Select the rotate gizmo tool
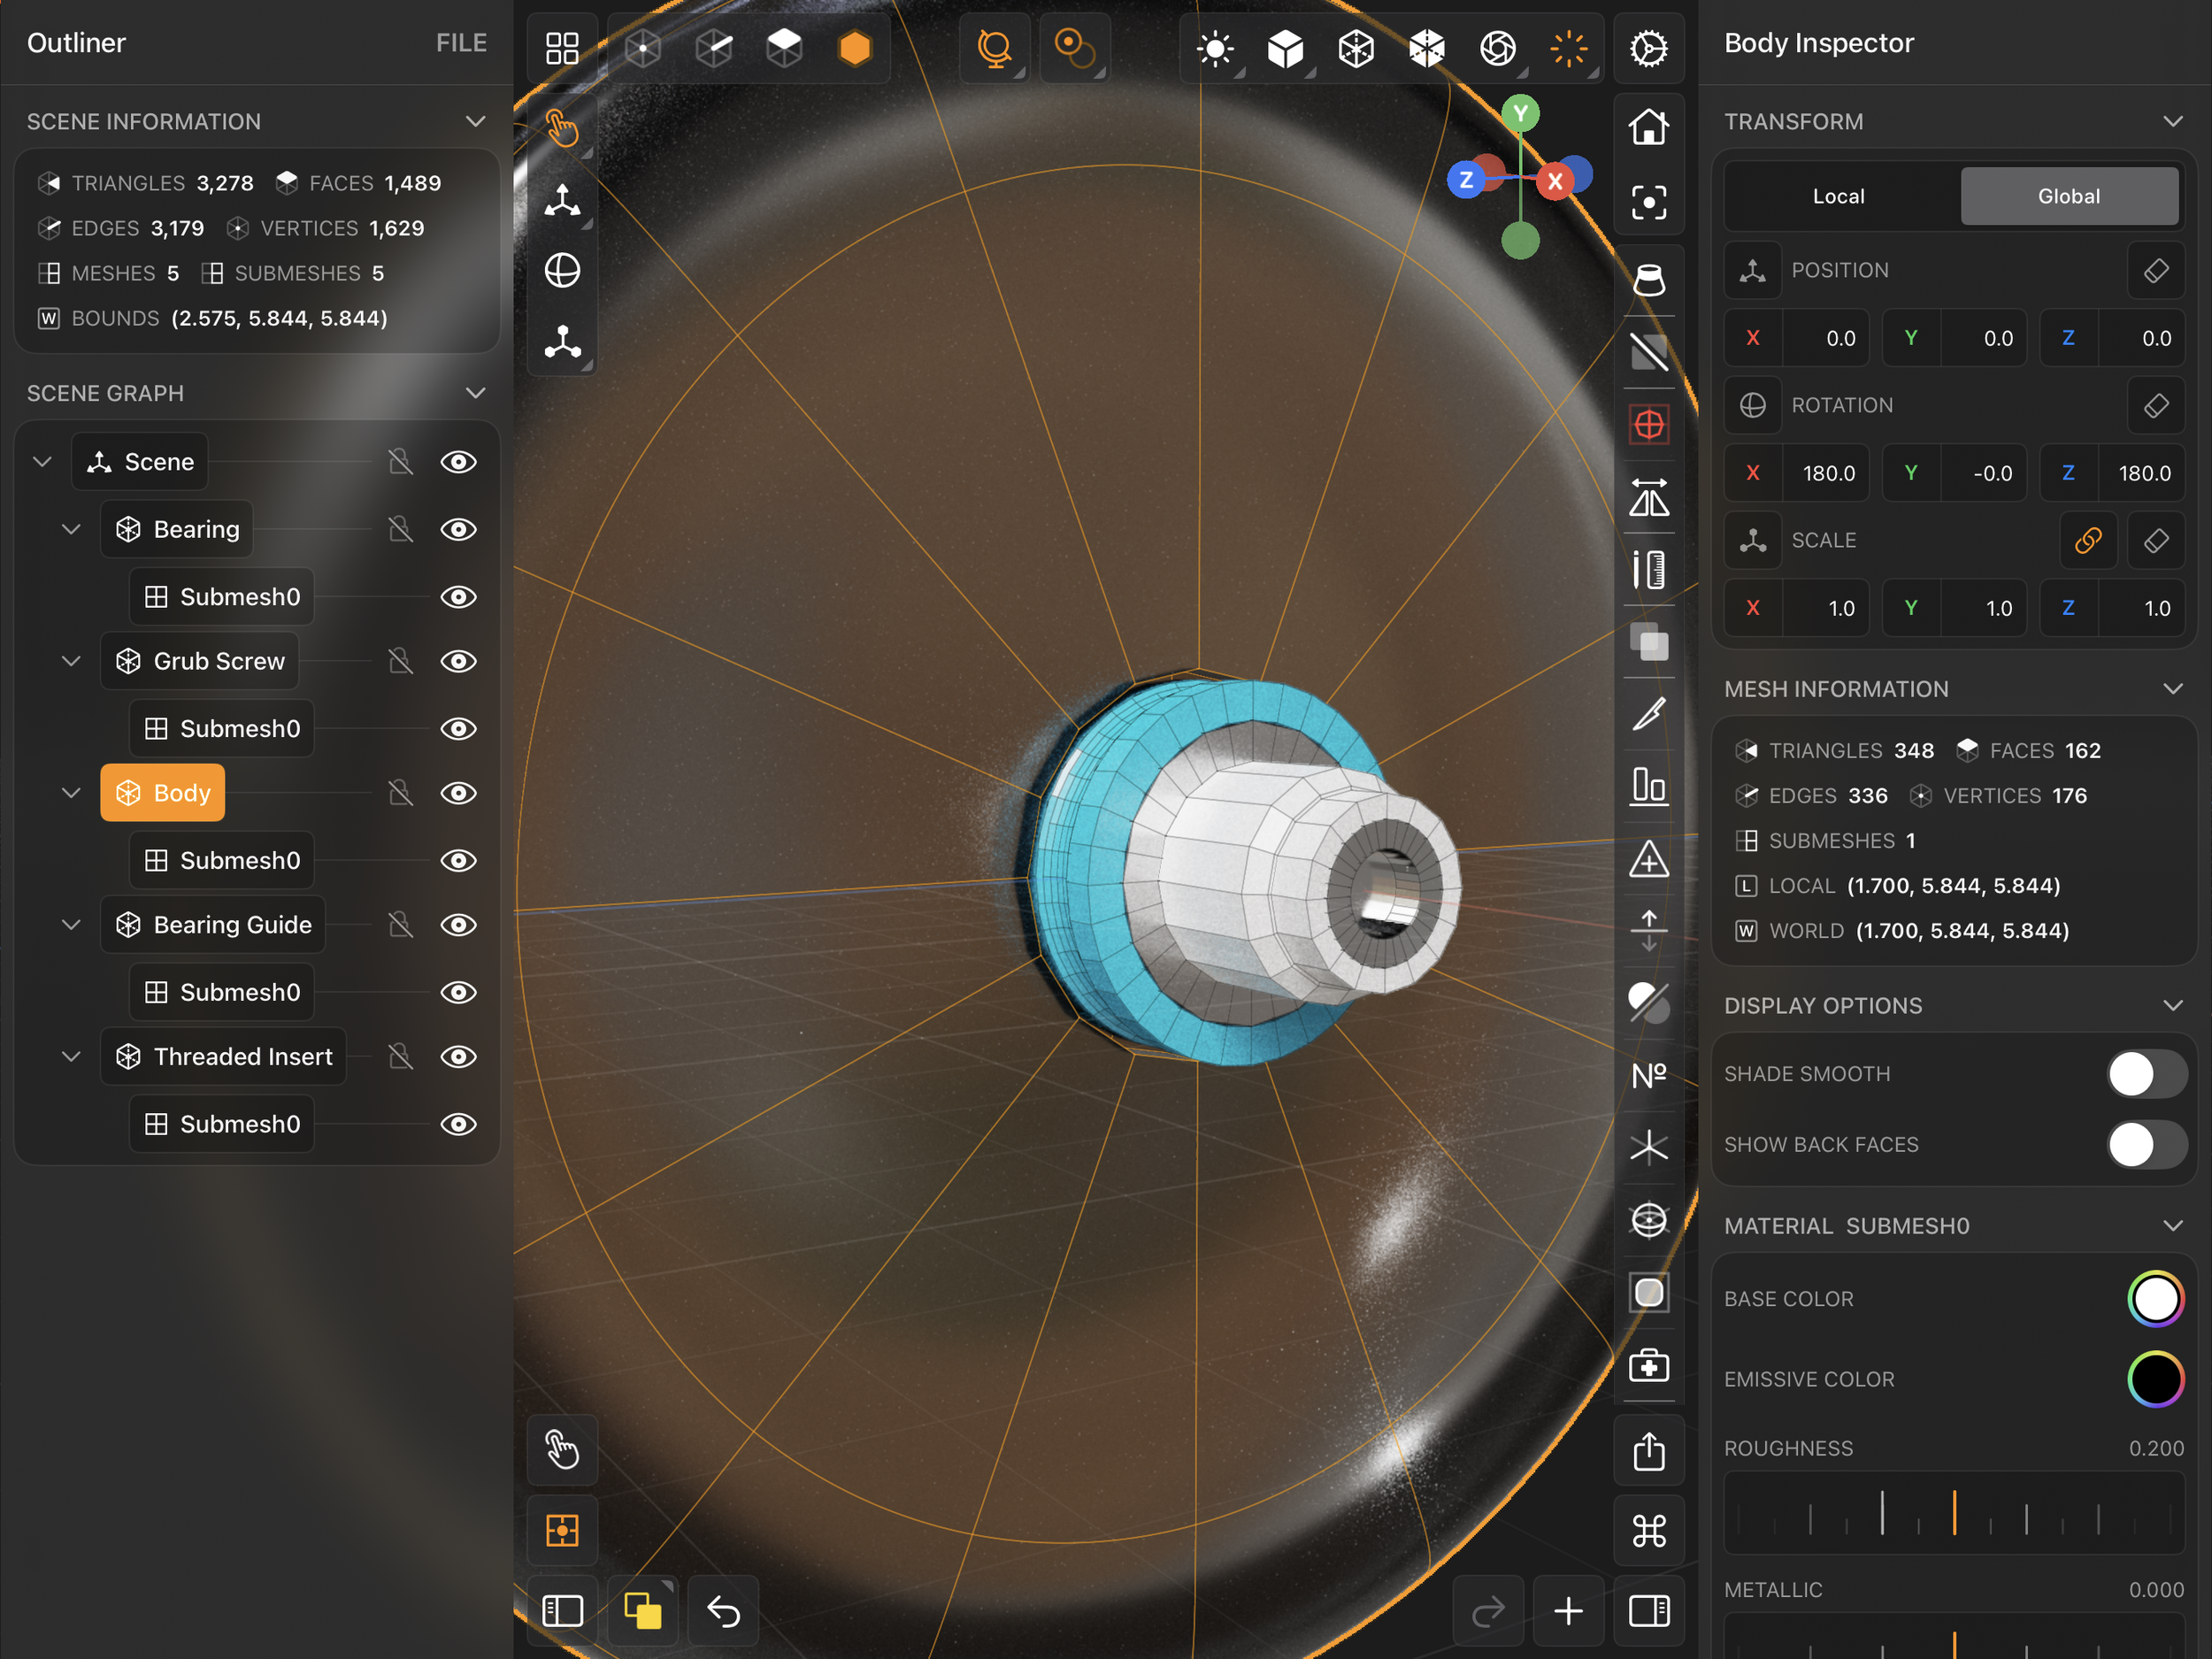The height and width of the screenshot is (1659, 2212). pos(562,271)
